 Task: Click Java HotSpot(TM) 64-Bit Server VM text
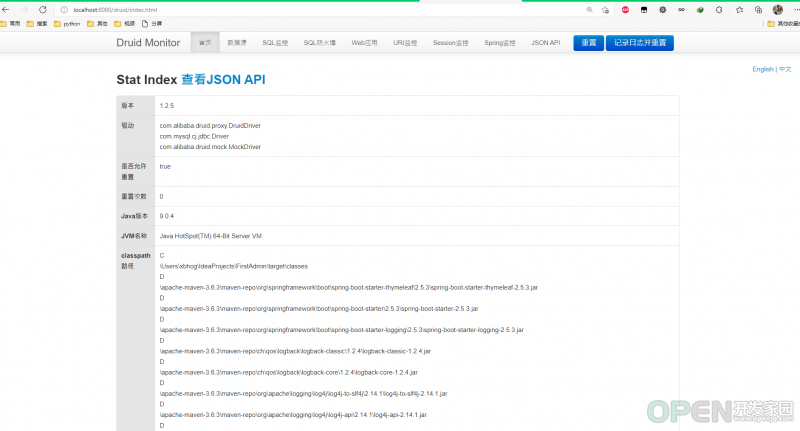tap(211, 236)
